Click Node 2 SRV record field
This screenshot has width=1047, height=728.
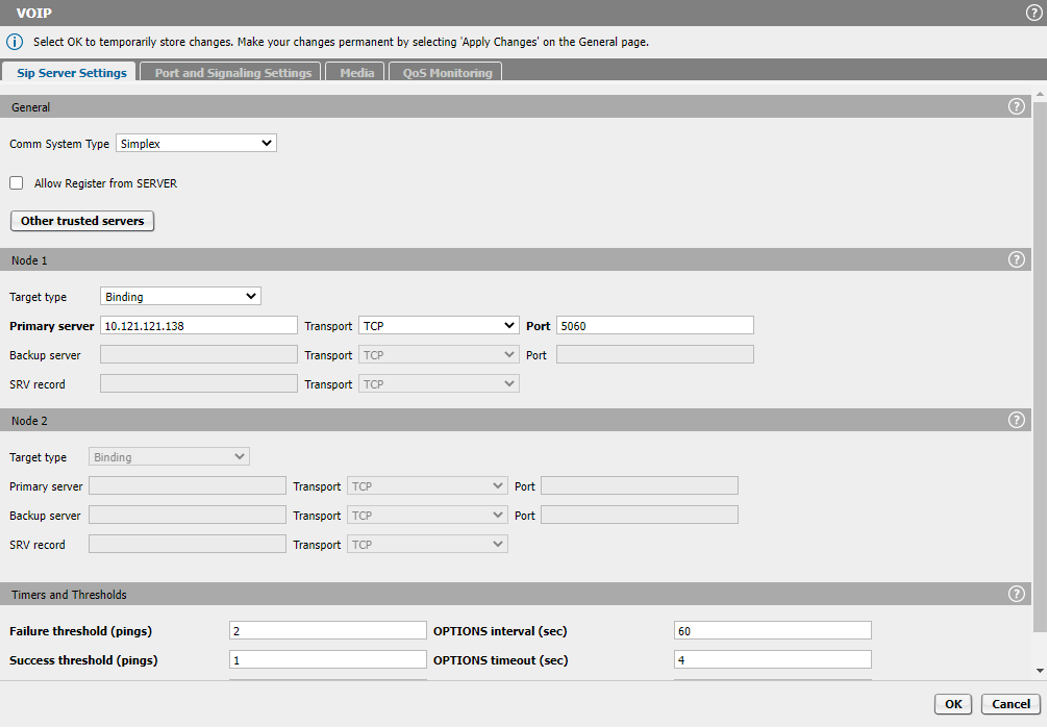pos(188,544)
